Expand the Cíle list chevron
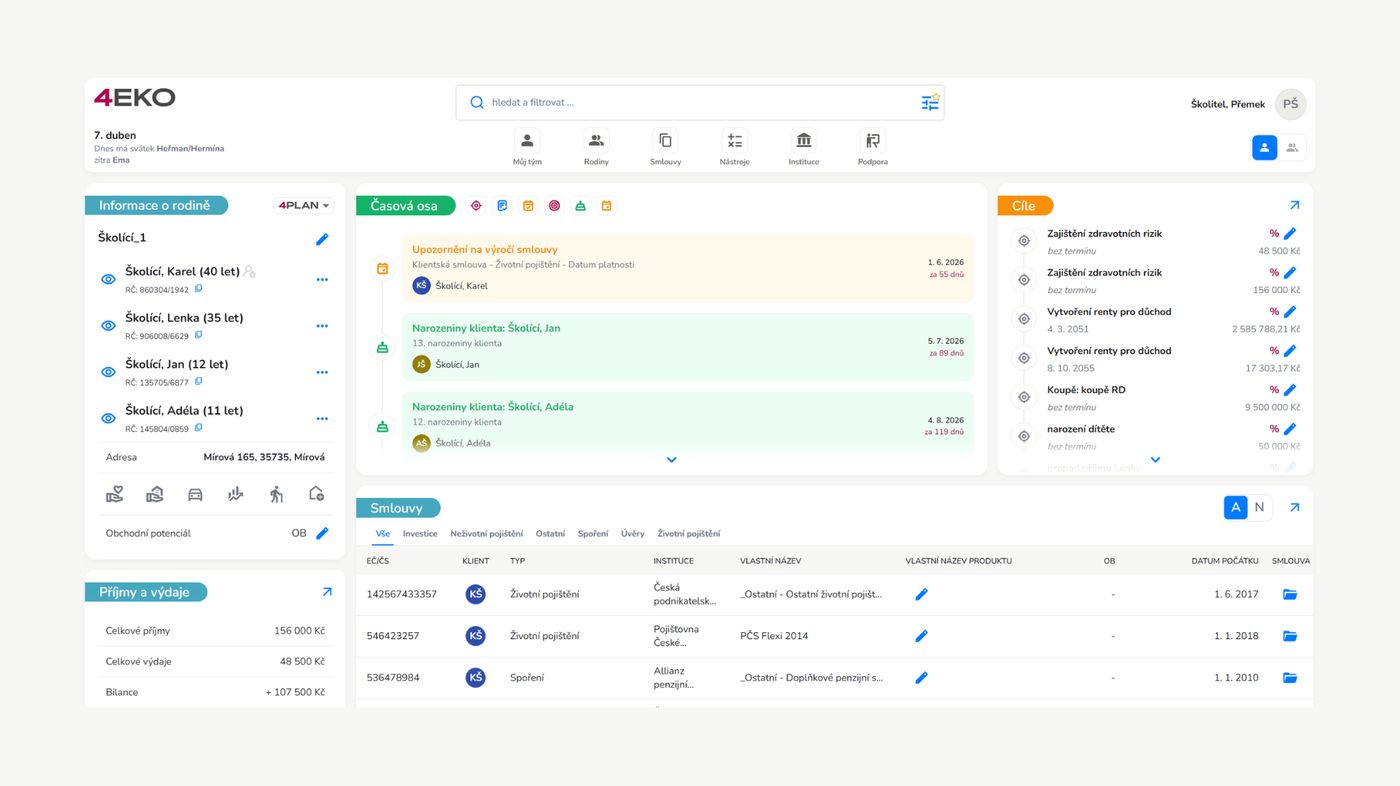The width and height of the screenshot is (1400, 786). click(1154, 460)
